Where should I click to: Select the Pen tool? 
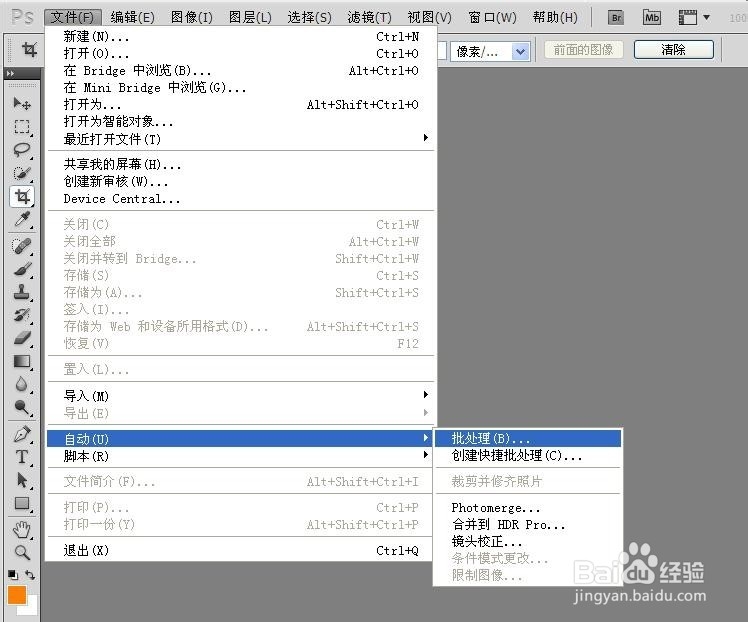[22, 434]
